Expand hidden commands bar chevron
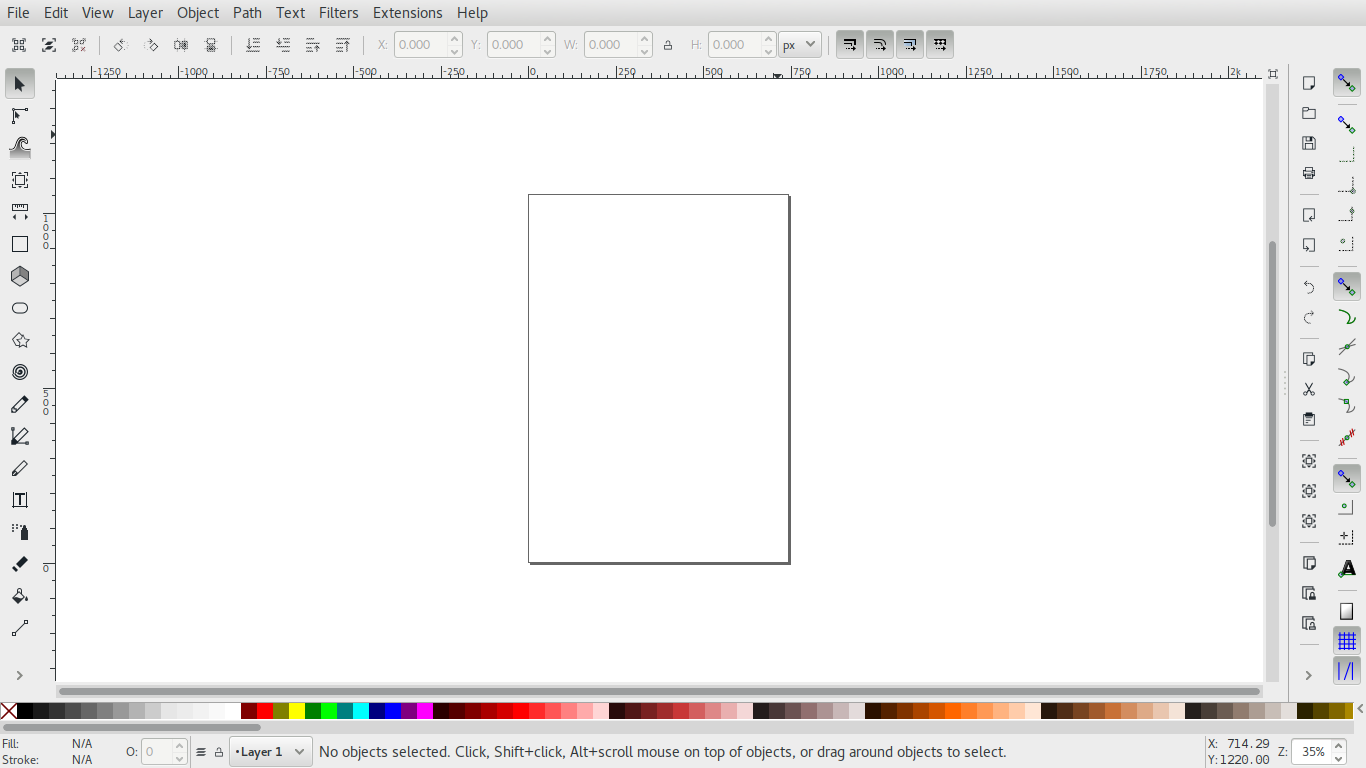Viewport: 1366px width, 768px height. (x=1308, y=675)
